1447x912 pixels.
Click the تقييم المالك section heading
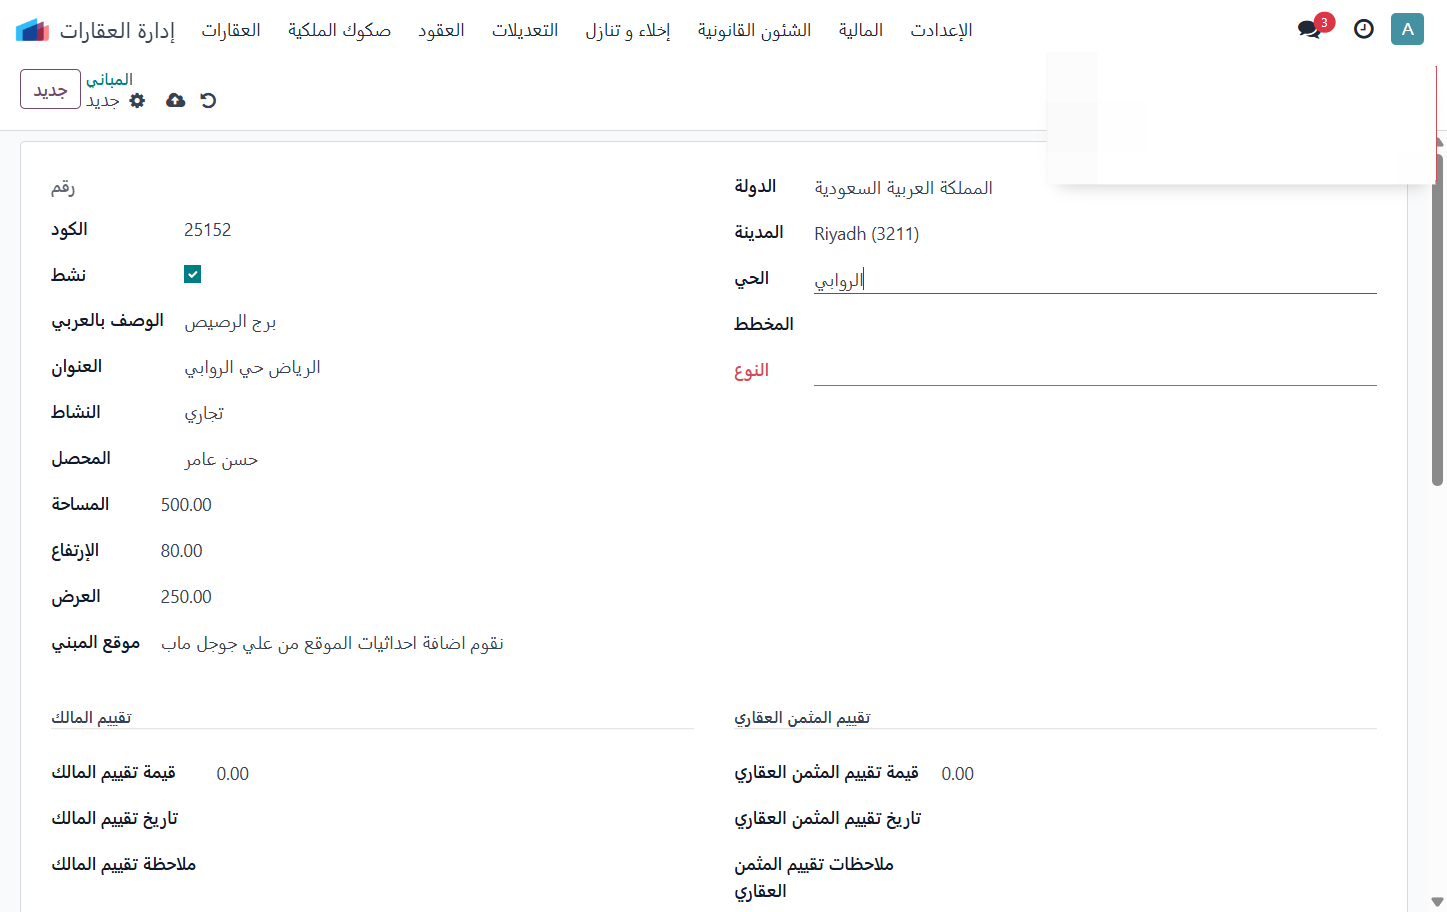pyautogui.click(x=91, y=717)
